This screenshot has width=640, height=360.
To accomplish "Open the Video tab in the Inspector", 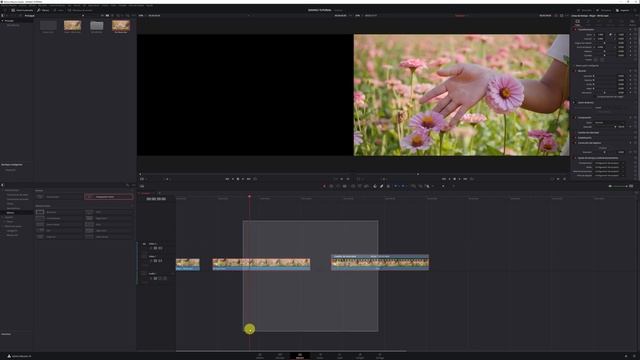I will tap(578, 22).
